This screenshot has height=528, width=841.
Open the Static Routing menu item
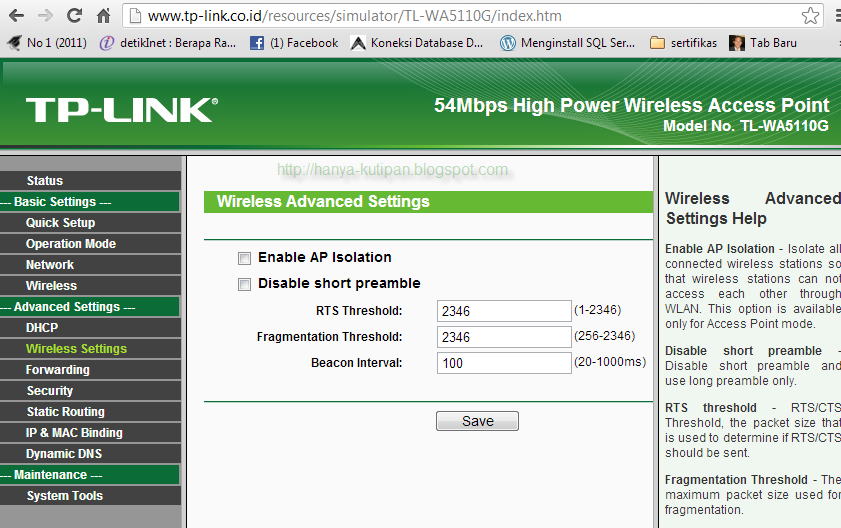[x=90, y=412]
